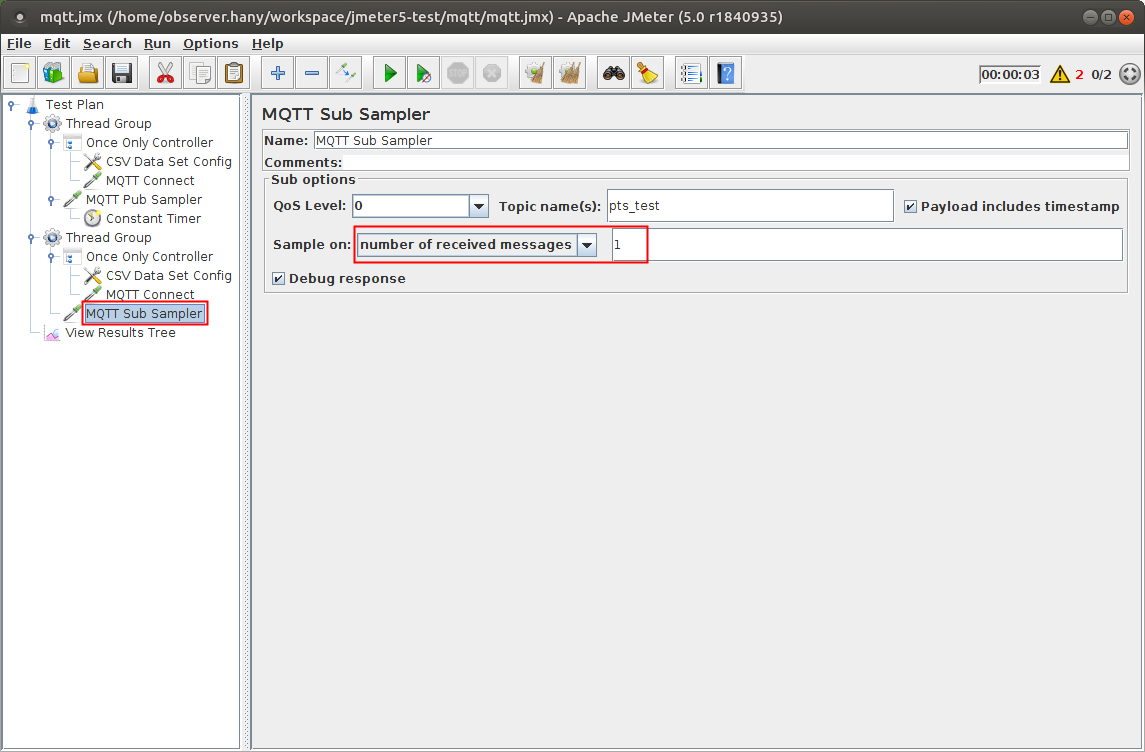Viewport: 1145px width, 752px height.
Task: Save the test plan with floppy icon
Action: 121,73
